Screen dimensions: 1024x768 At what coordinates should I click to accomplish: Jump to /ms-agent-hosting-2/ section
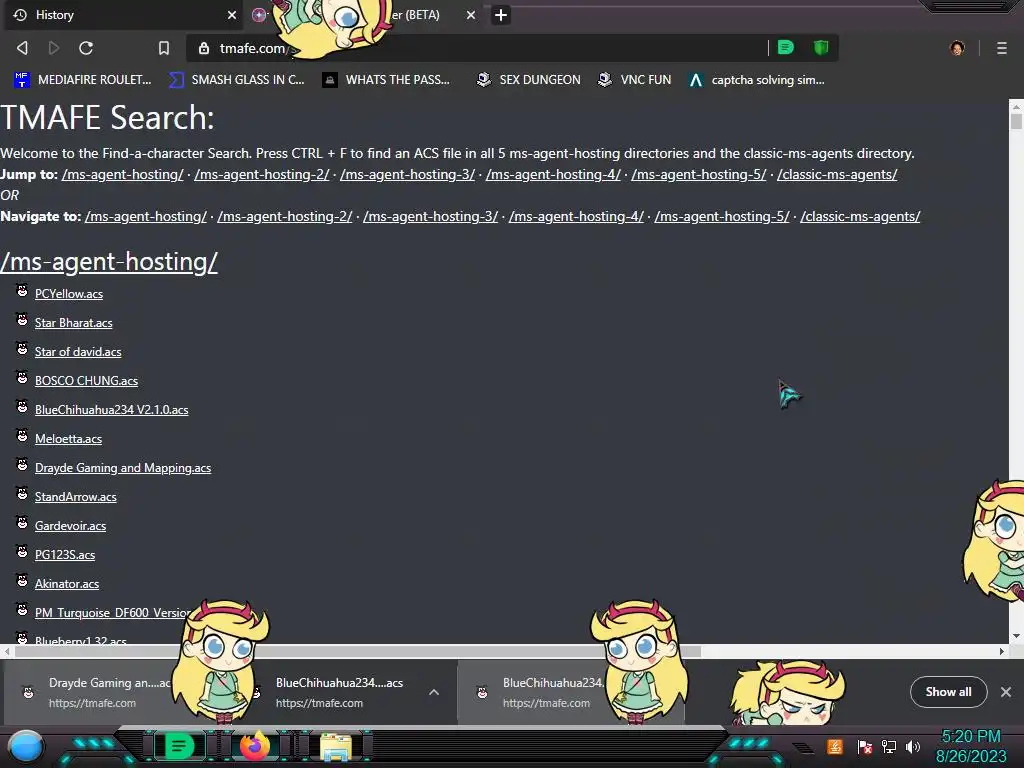pos(262,174)
